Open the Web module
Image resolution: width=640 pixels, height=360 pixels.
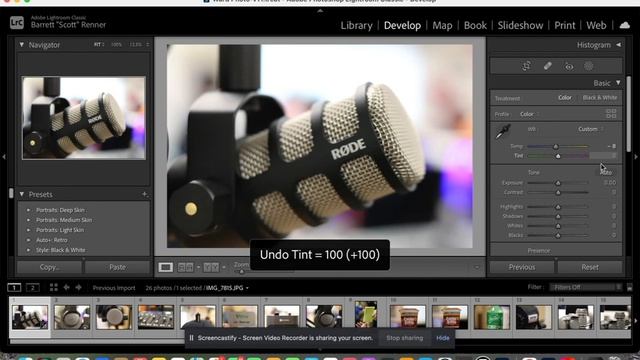[x=596, y=25]
